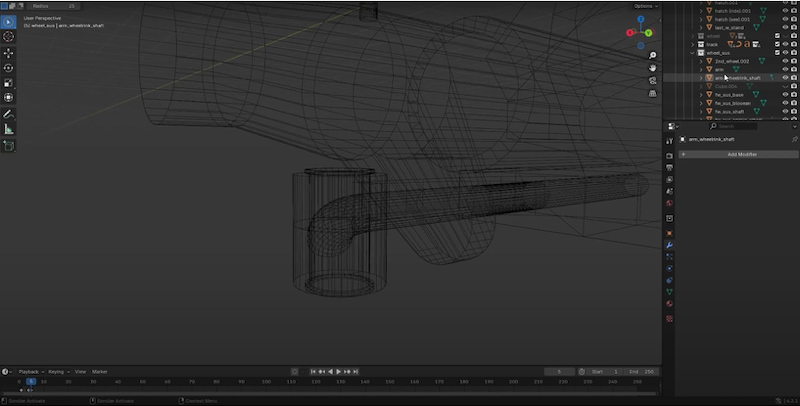Select the Cursor tool in the toolbar
800x406 pixels.
(9, 37)
